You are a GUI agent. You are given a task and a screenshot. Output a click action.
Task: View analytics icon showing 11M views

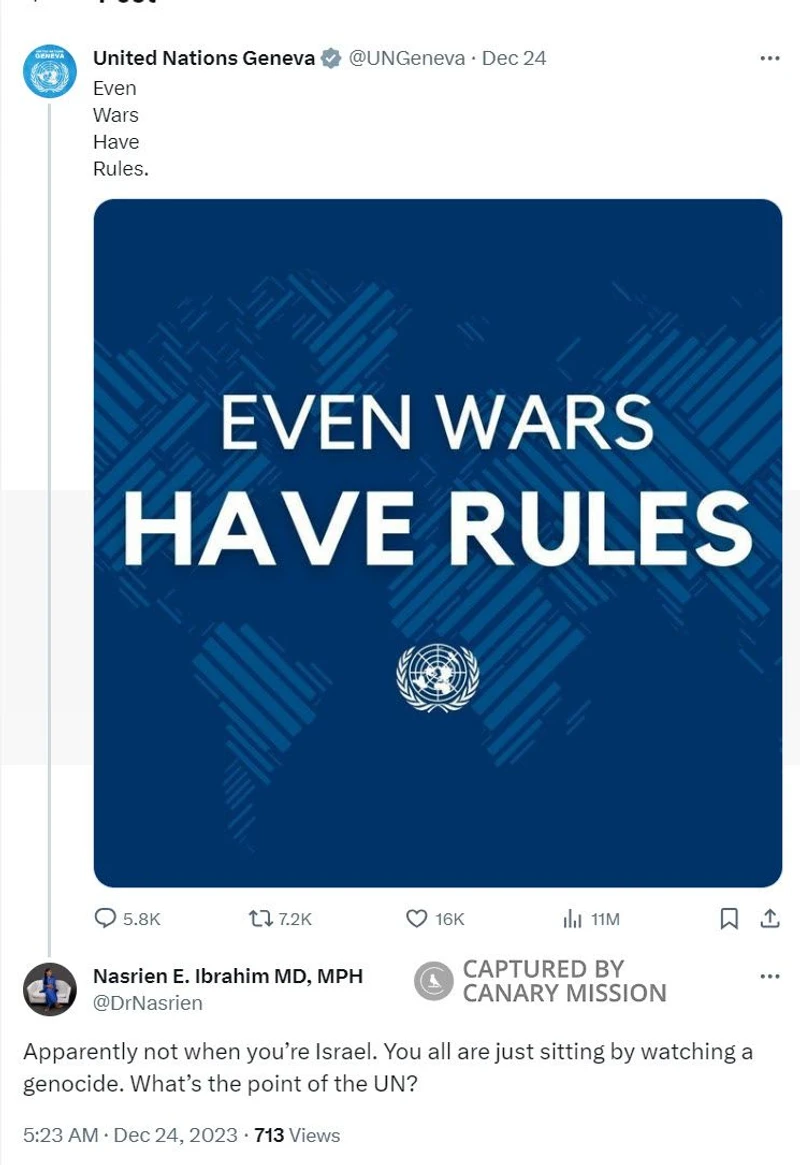click(x=573, y=918)
